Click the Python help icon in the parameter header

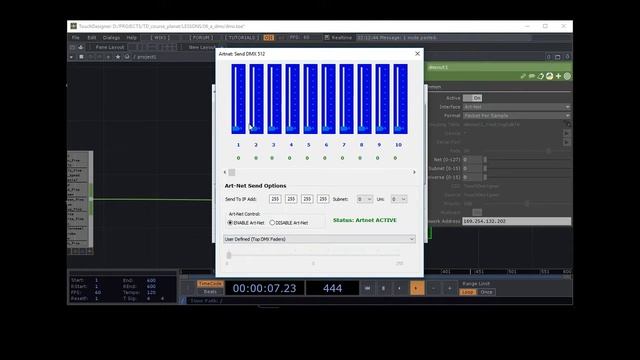tap(549, 76)
